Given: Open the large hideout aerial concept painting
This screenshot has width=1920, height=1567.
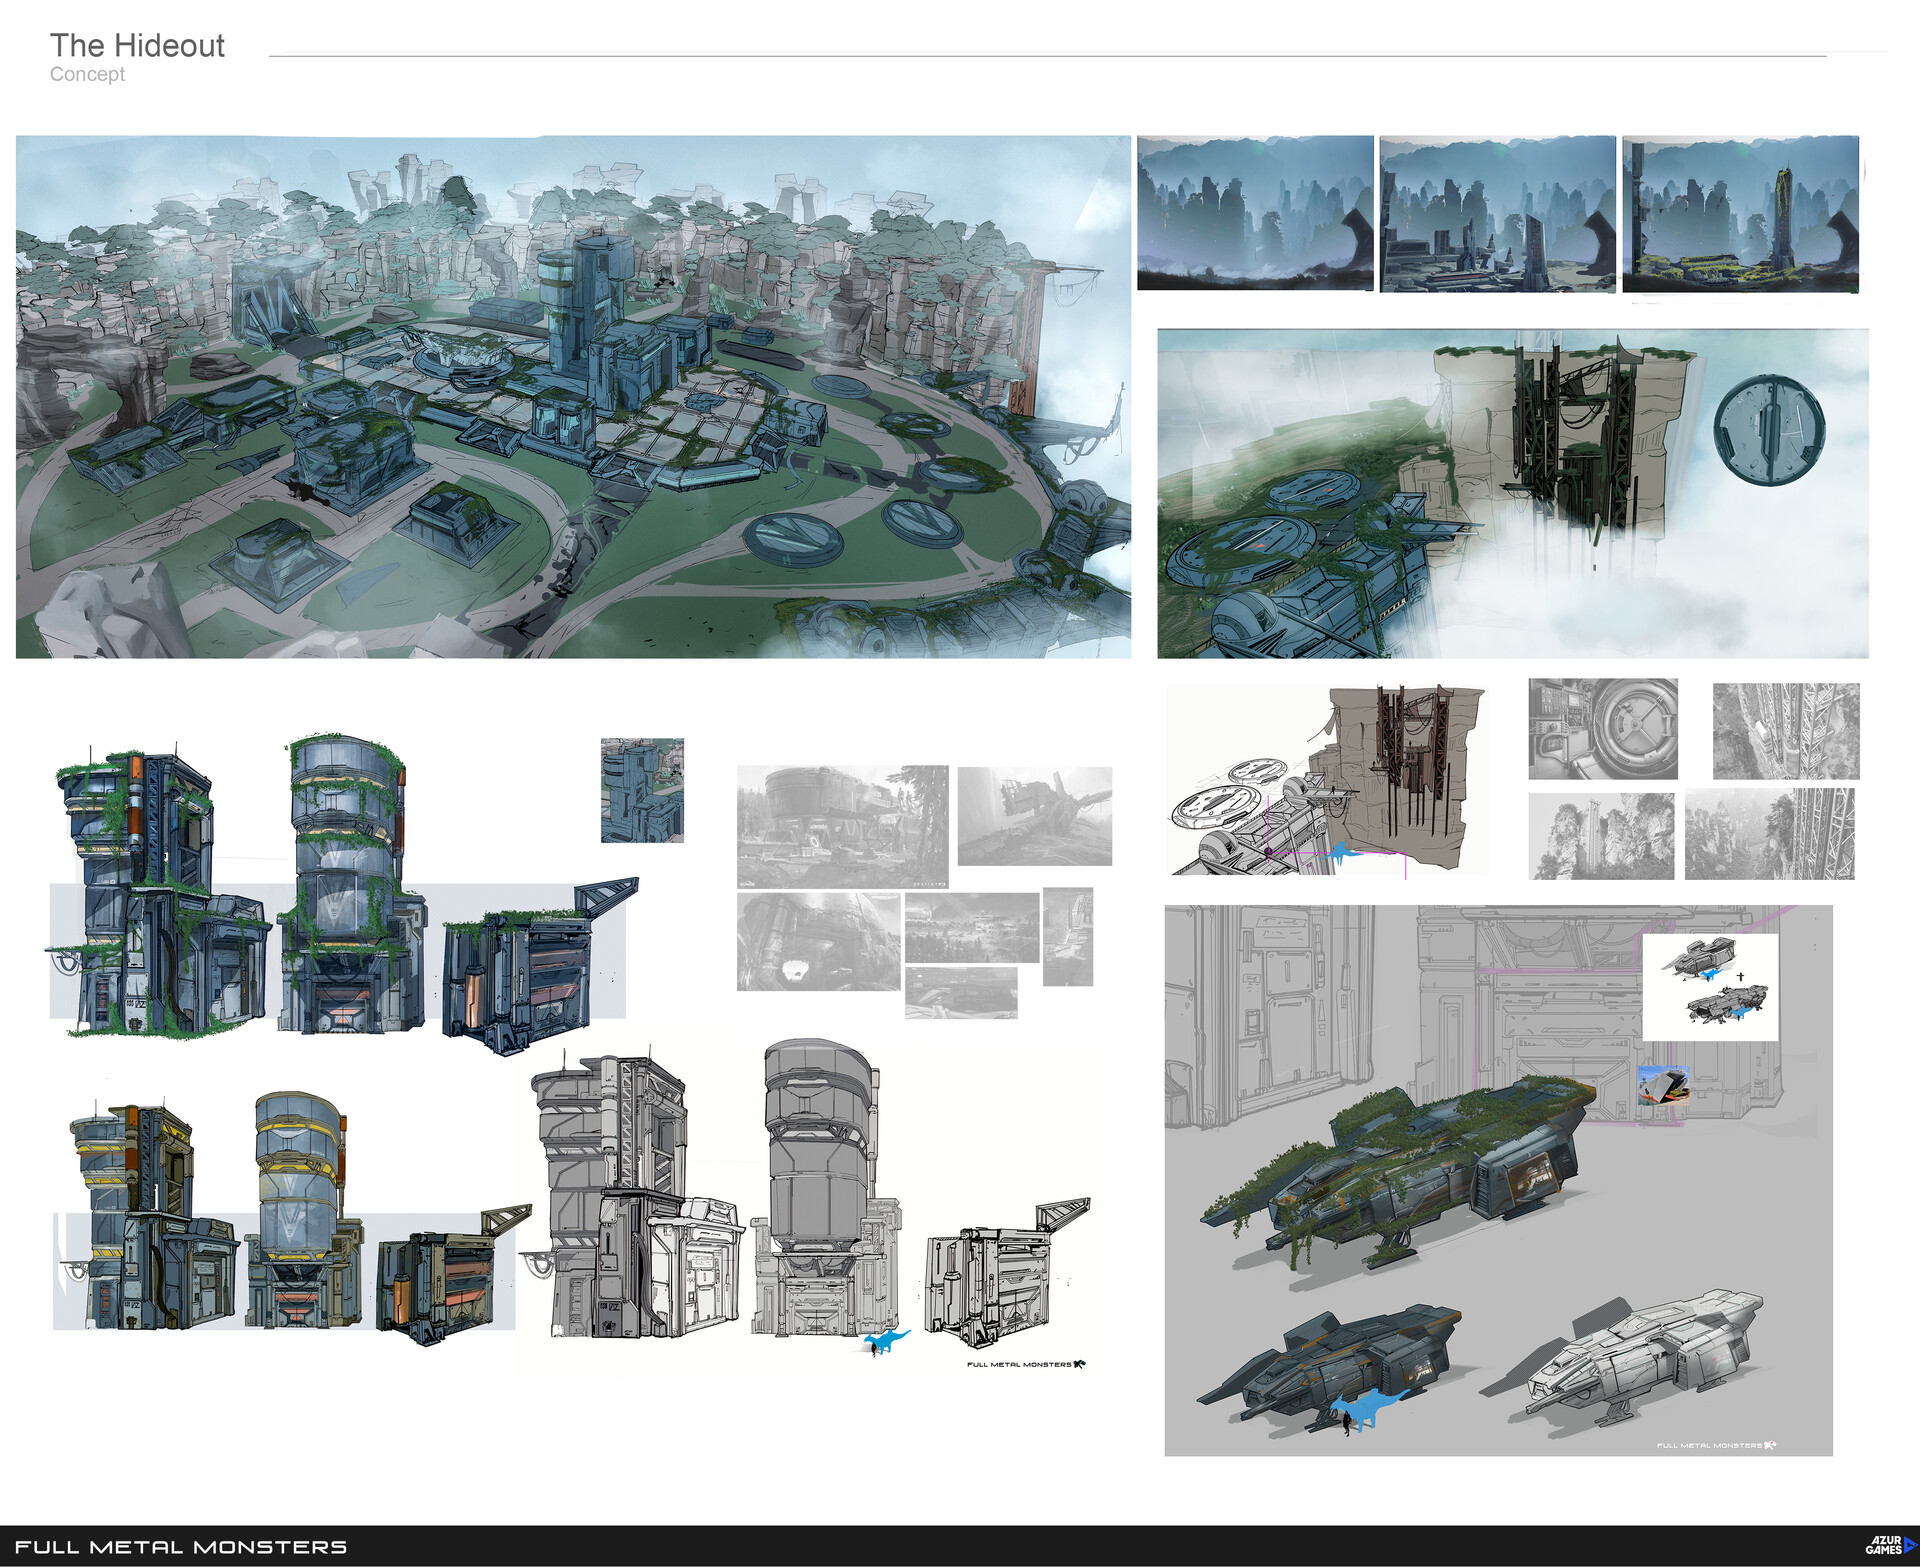Looking at the screenshot, I should coord(572,397).
